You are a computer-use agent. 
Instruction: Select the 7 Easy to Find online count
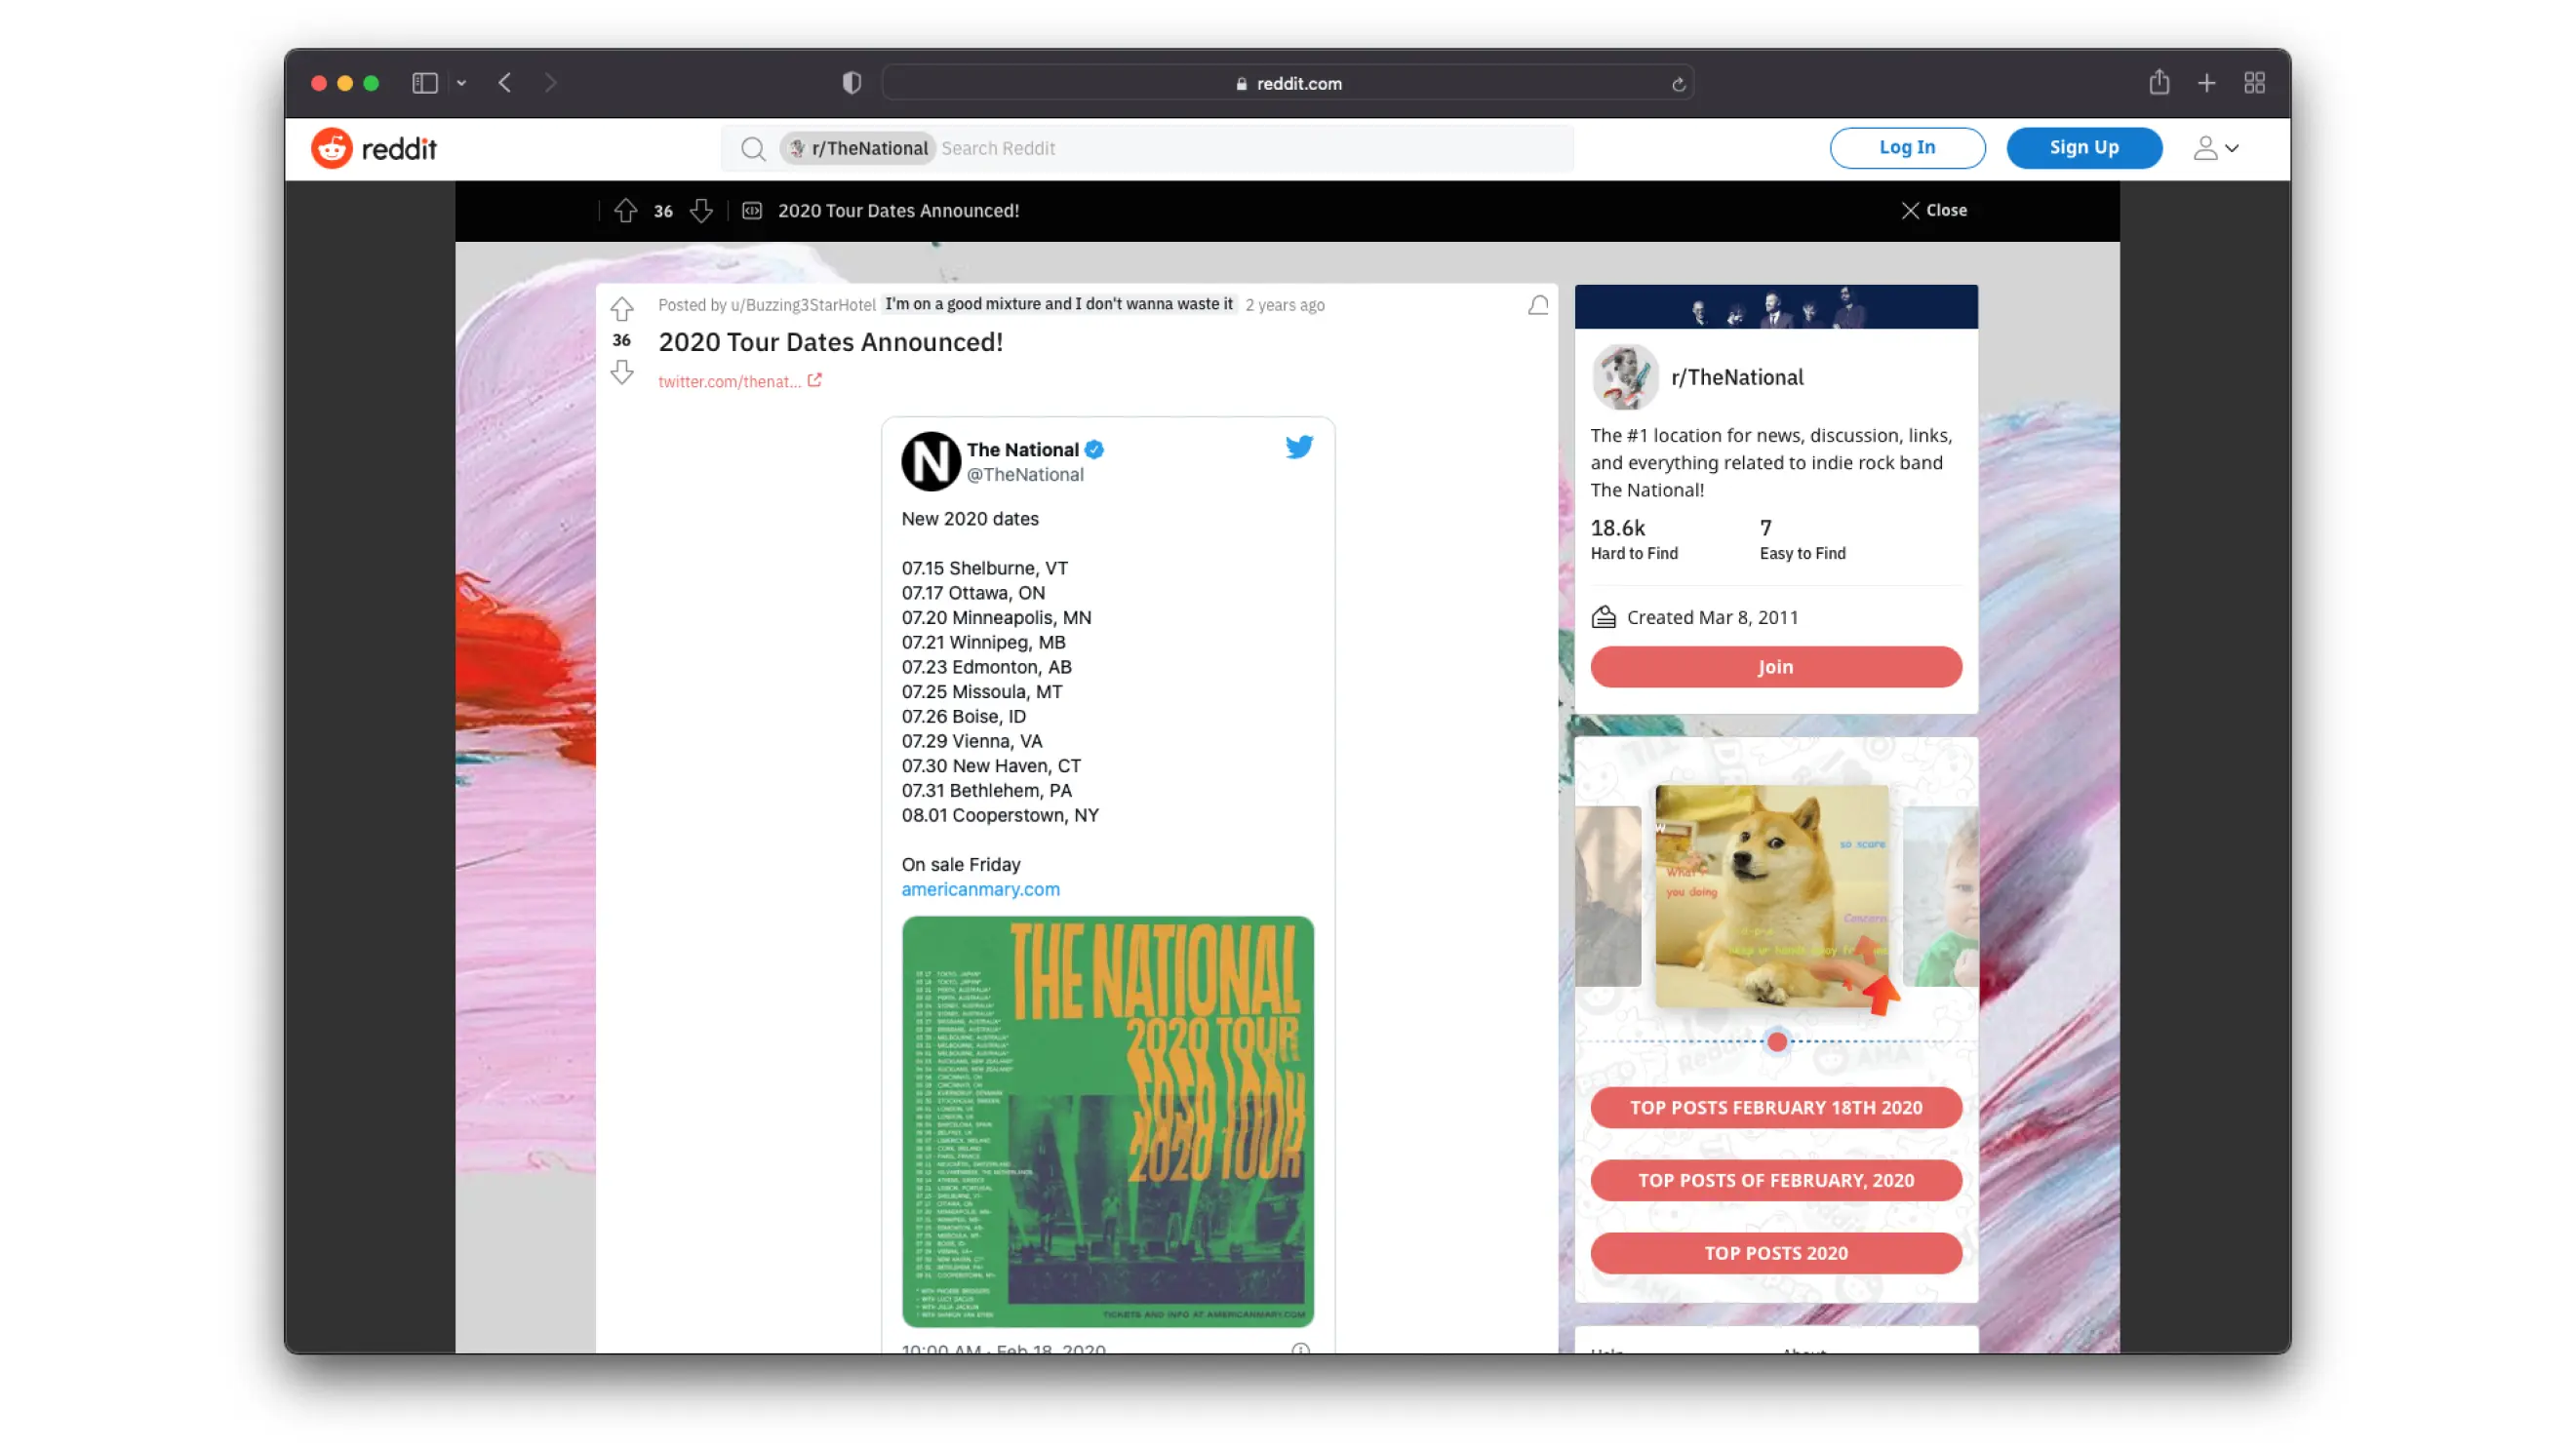[1802, 538]
